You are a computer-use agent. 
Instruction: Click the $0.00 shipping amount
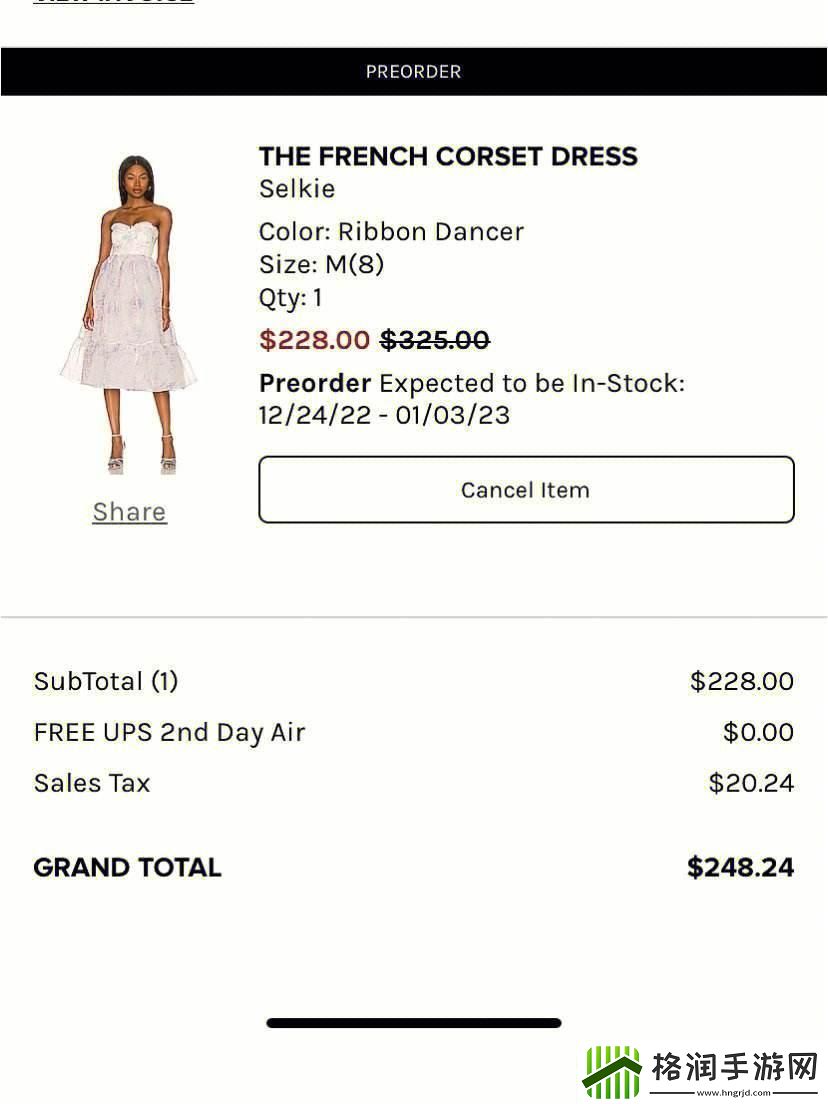click(x=758, y=732)
